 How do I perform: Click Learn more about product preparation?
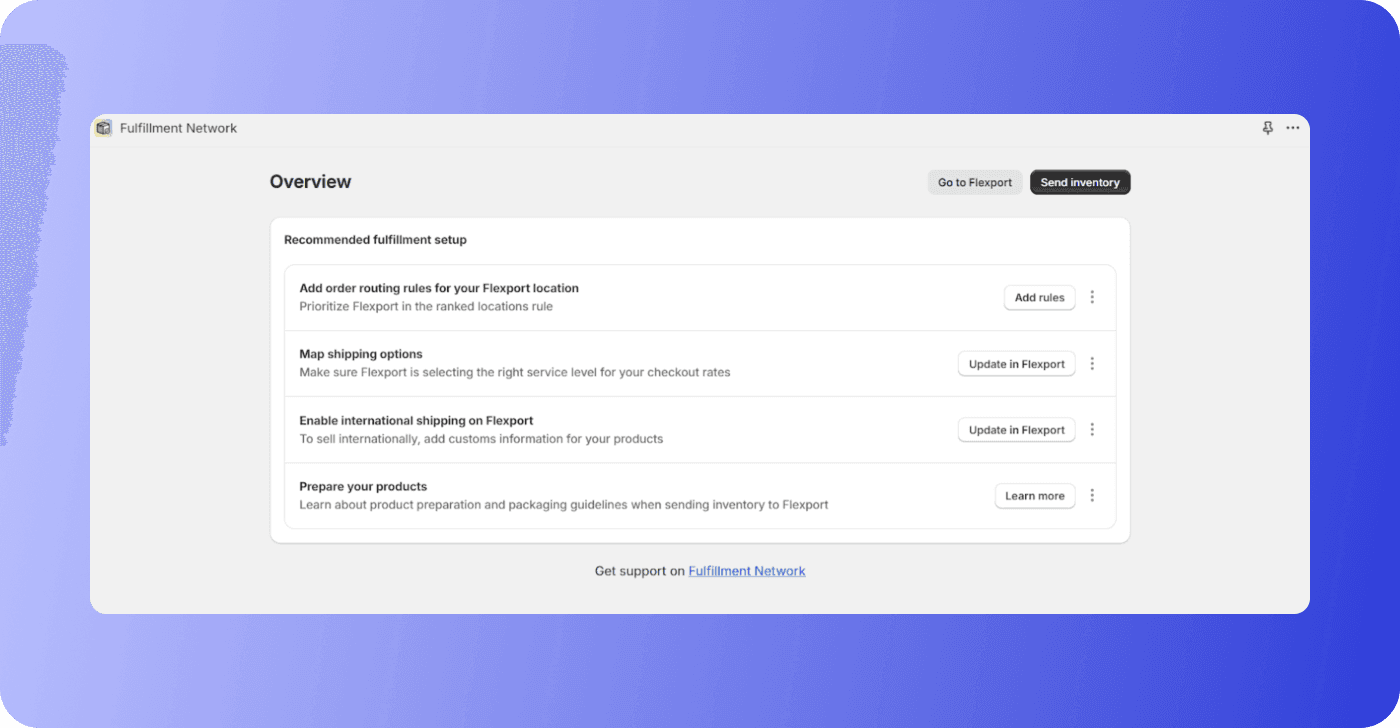1035,495
